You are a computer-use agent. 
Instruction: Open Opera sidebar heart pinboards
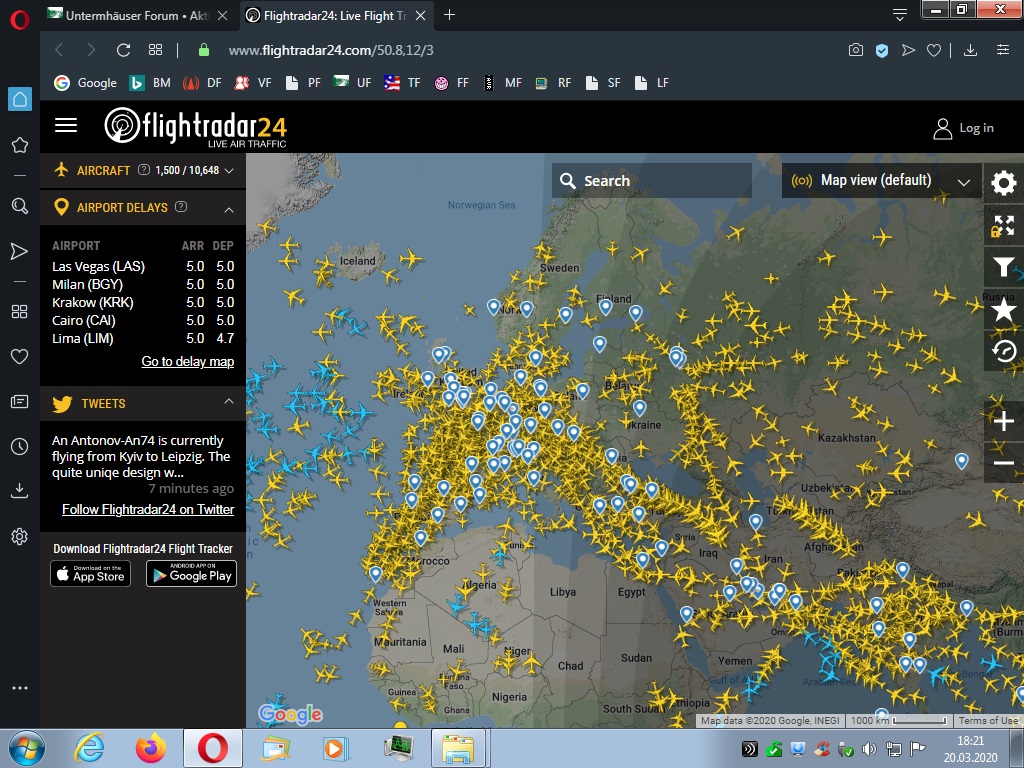20,356
